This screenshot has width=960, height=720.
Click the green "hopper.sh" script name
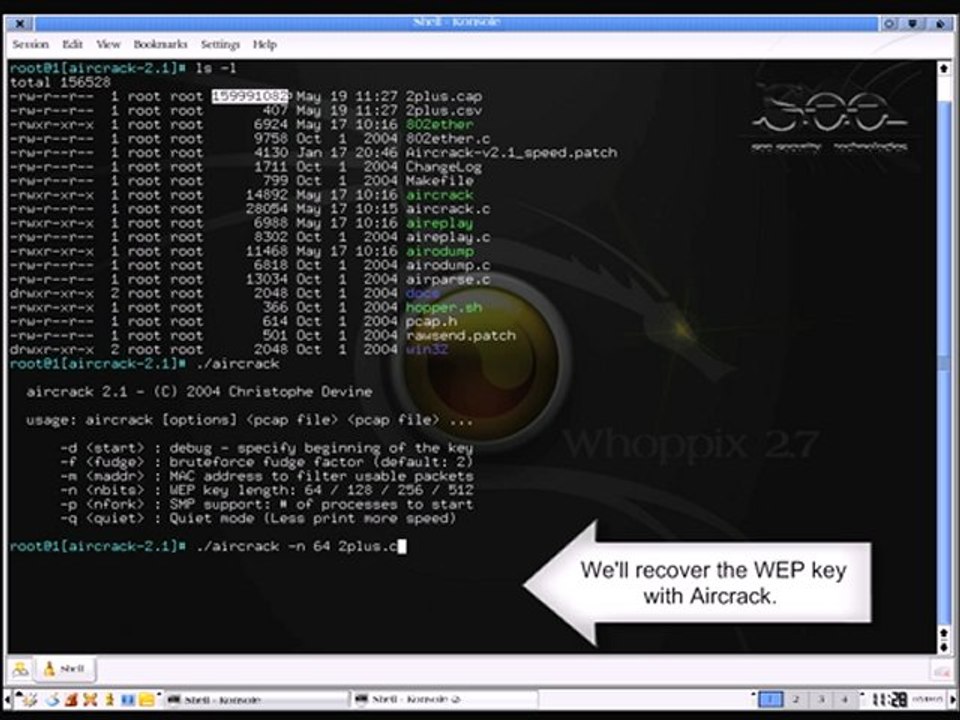pyautogui.click(x=444, y=307)
